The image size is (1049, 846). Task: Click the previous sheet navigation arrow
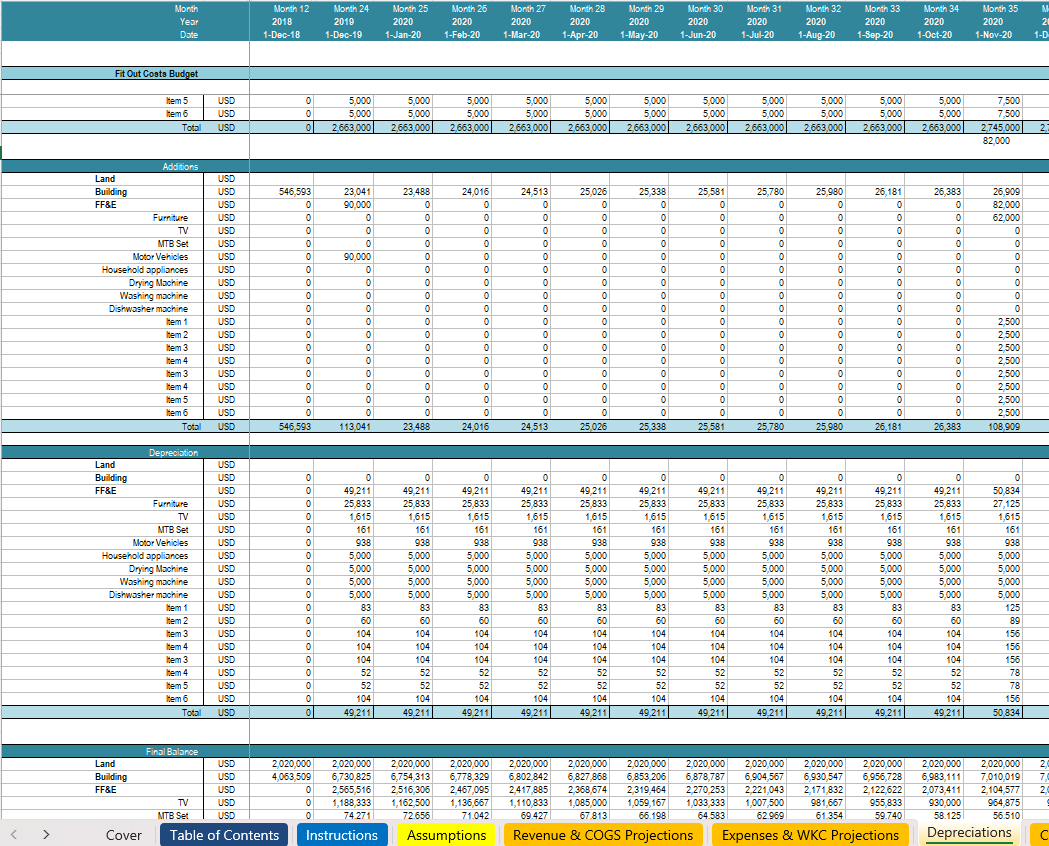[x=14, y=834]
